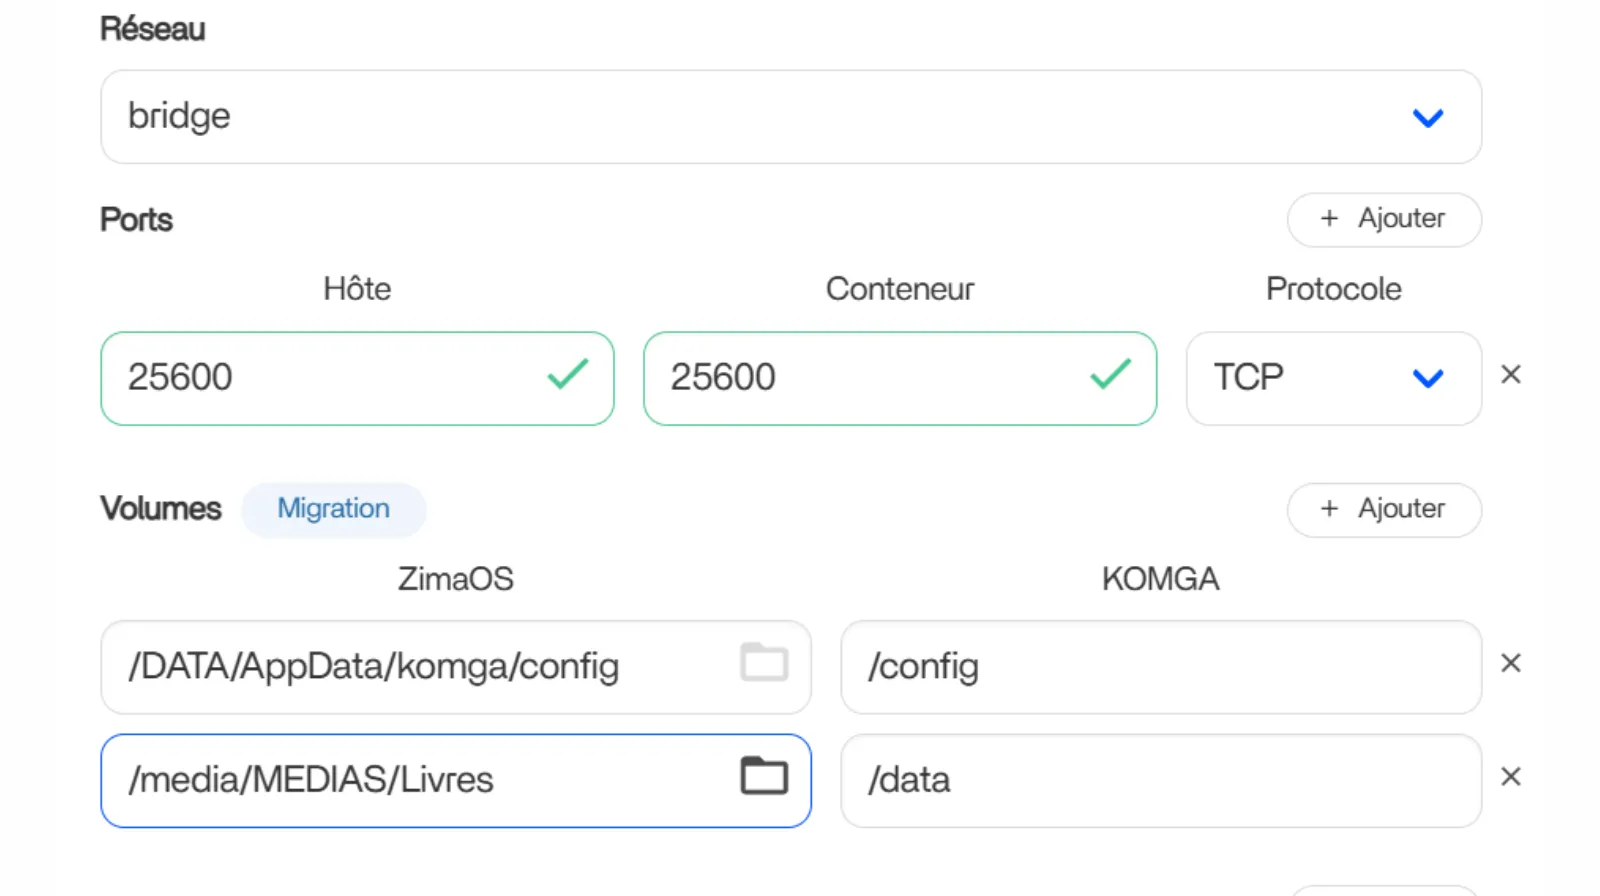Click the /data container path field
The width and height of the screenshot is (1600, 896).
(x=1160, y=780)
